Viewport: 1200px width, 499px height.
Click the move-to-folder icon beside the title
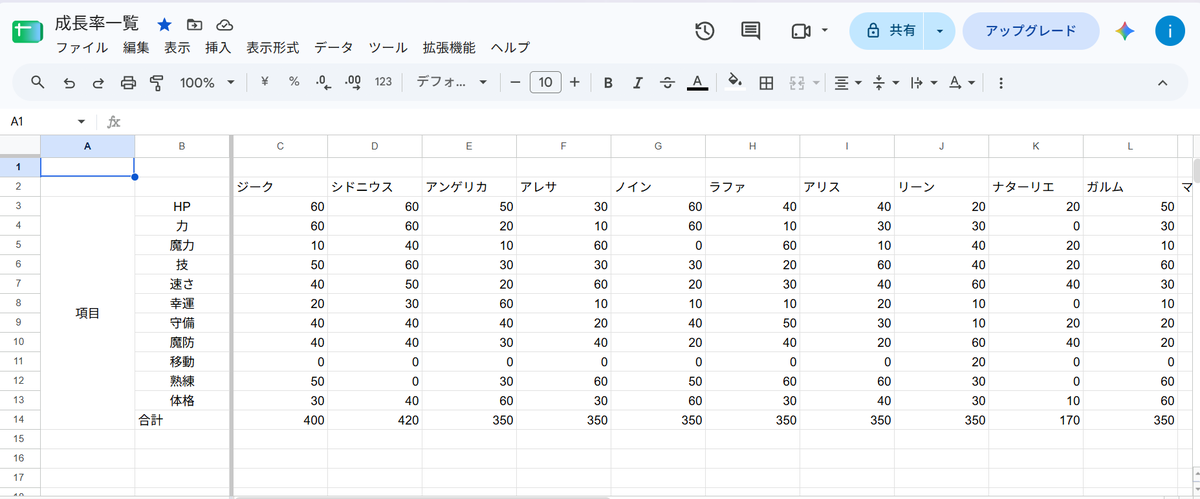click(194, 24)
